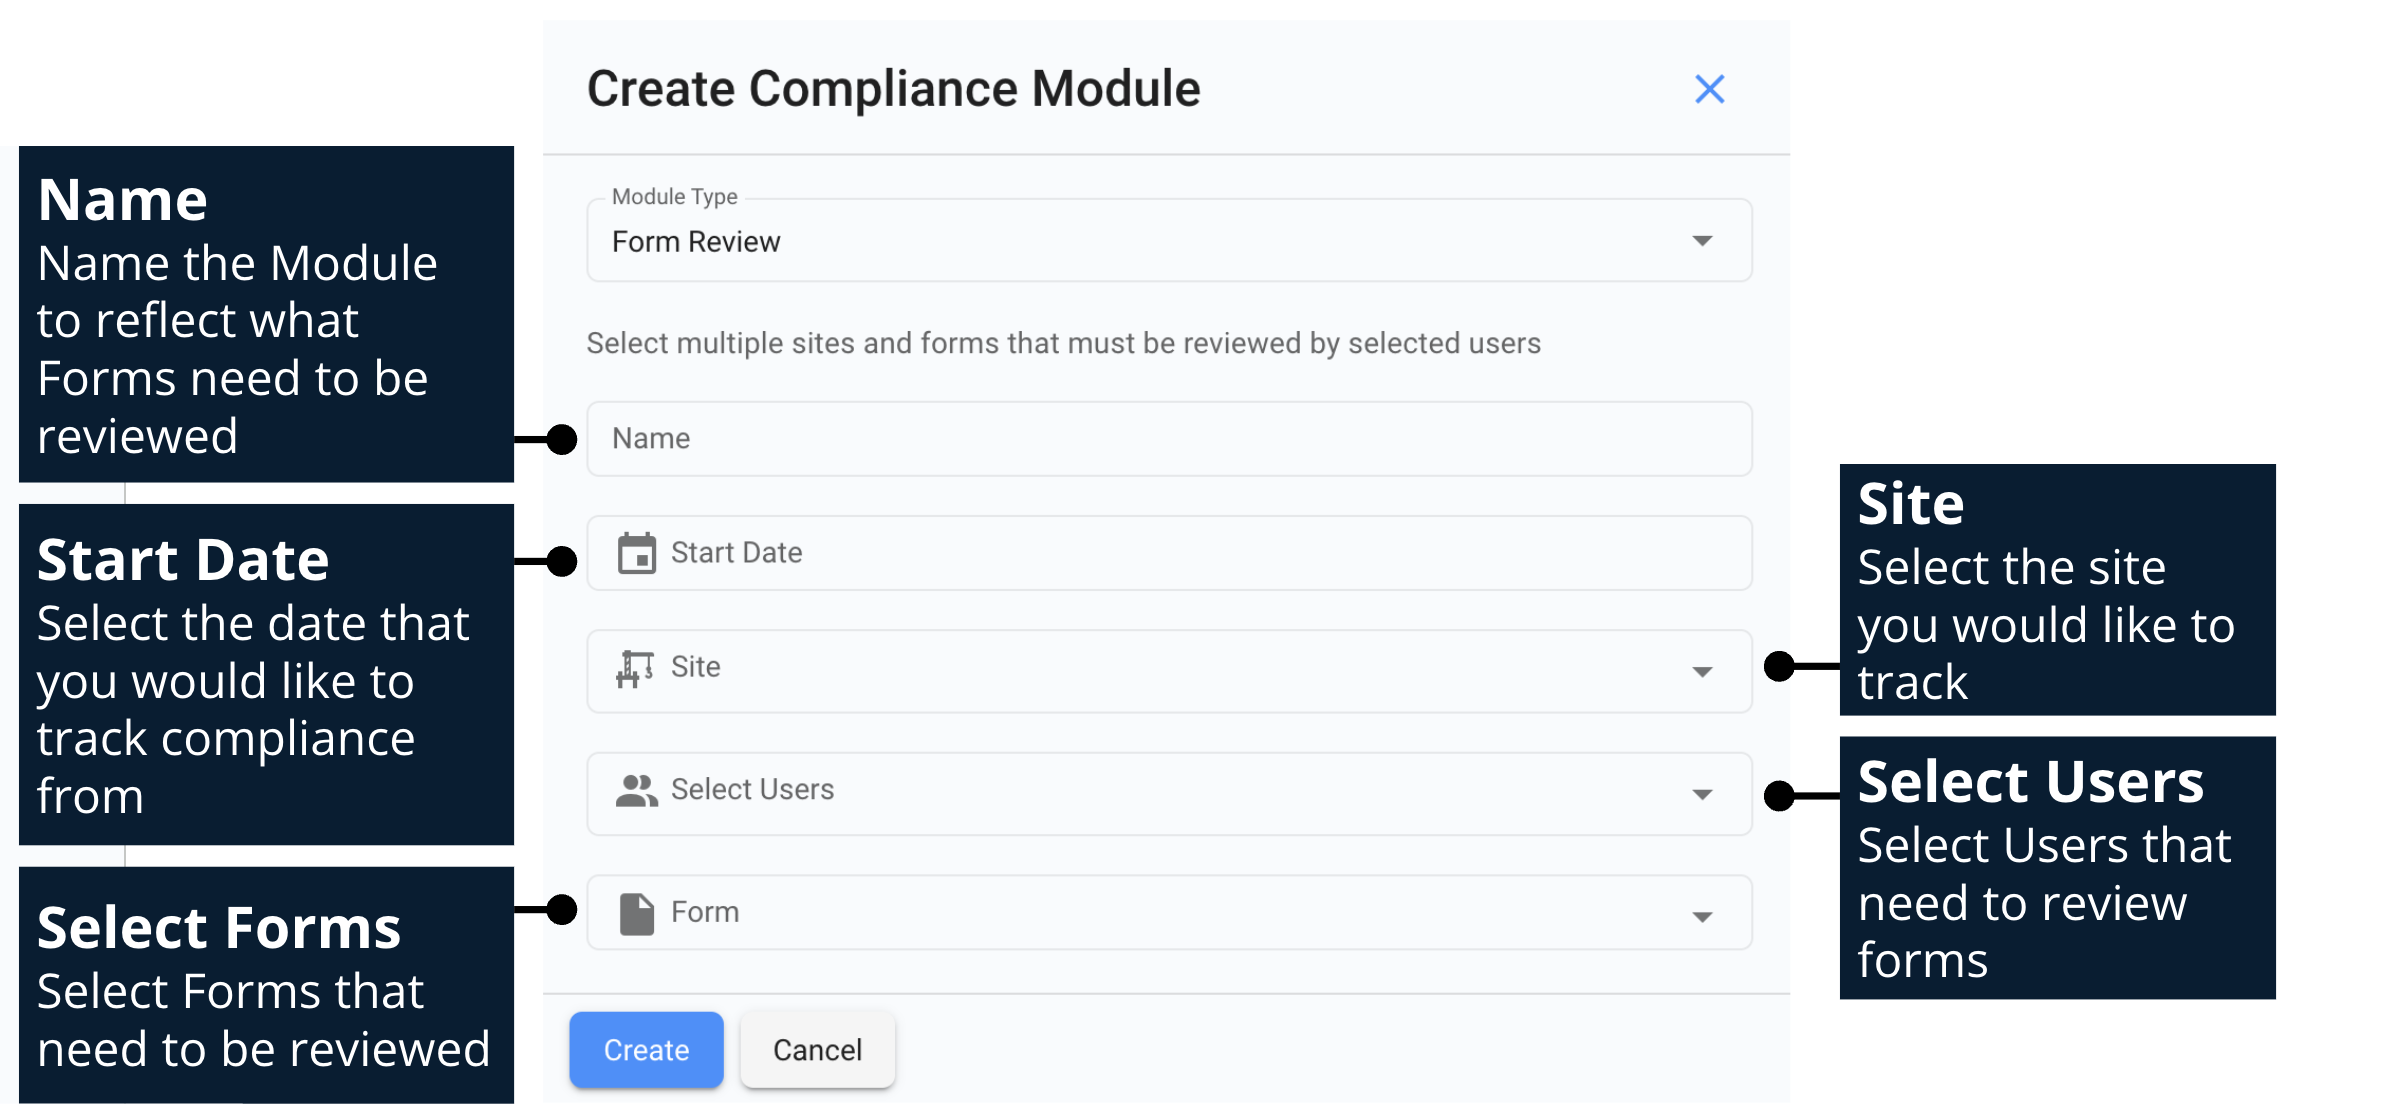
Task: Click the document icon in Form field
Action: click(x=636, y=913)
